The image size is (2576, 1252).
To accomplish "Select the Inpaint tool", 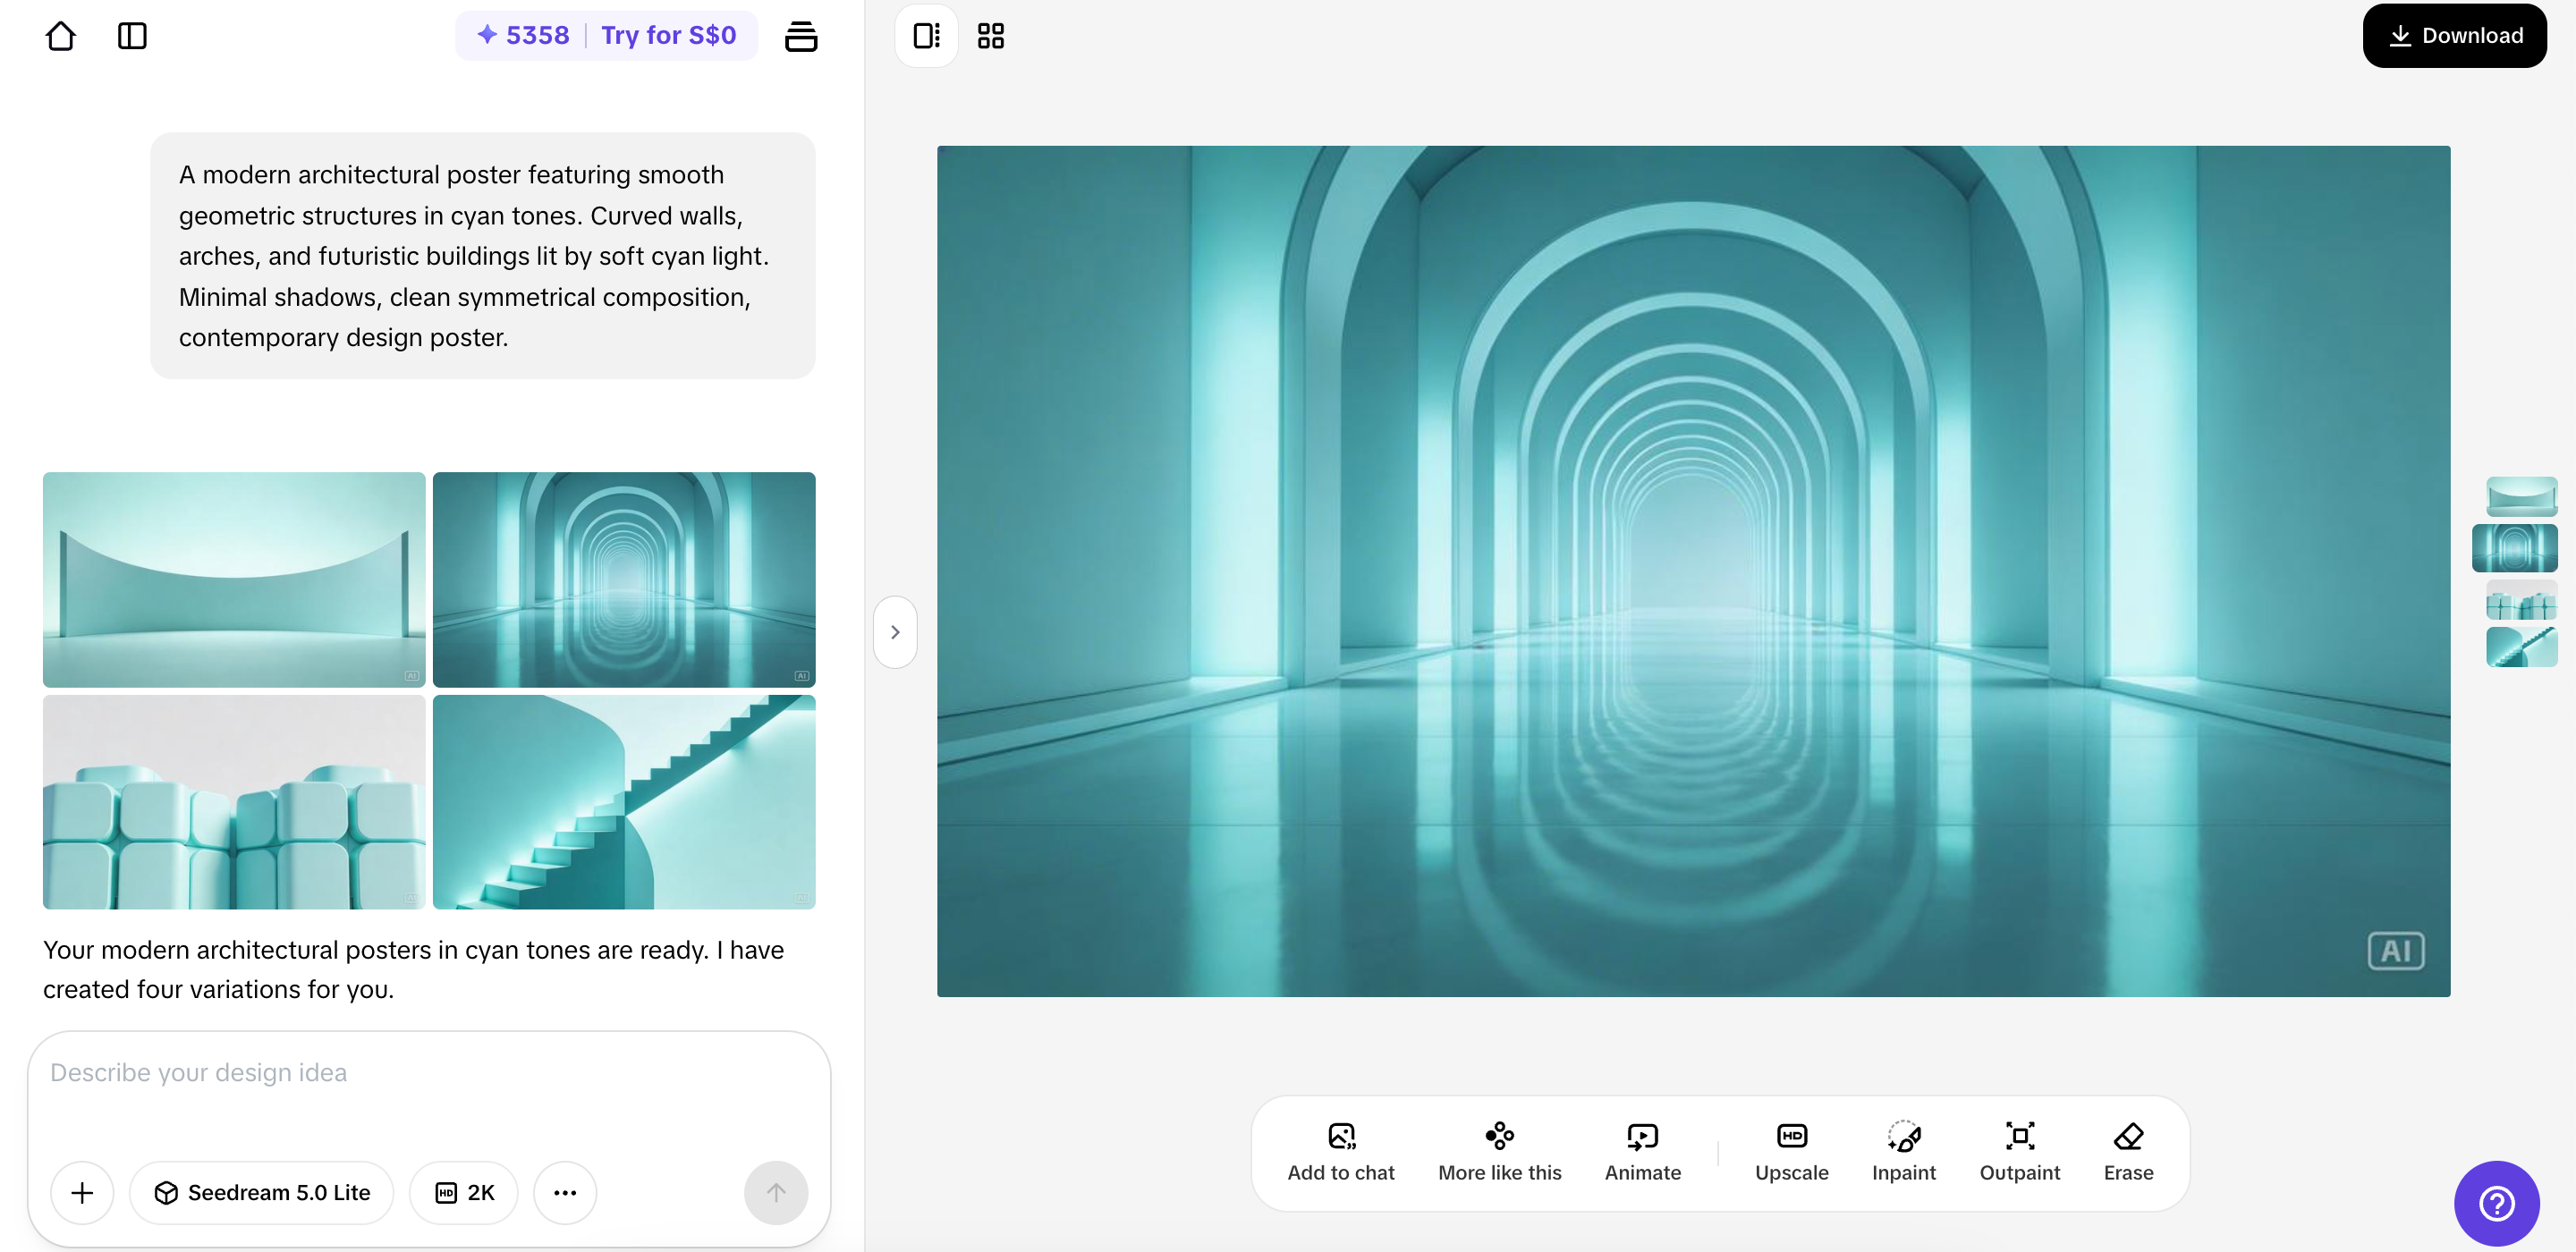I will click(1903, 1151).
